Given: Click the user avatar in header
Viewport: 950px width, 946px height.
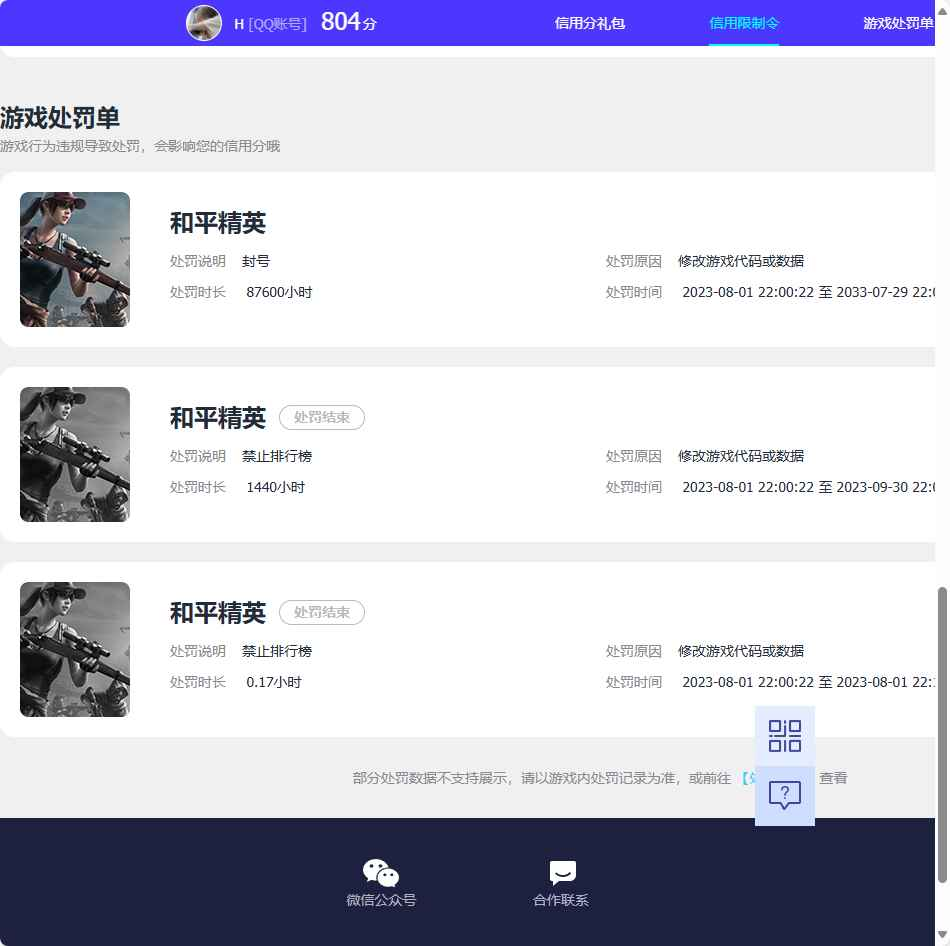Looking at the screenshot, I should pyautogui.click(x=204, y=23).
